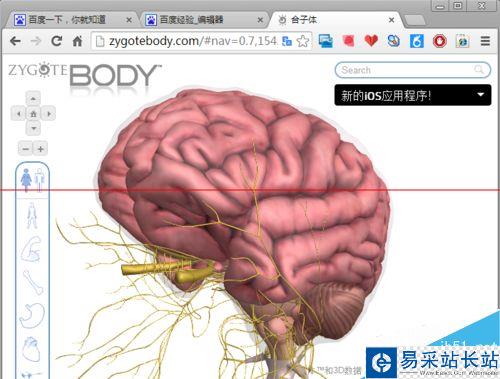Click the yellow optic nerve structure
This screenshot has height=379, width=500.
(168, 271)
